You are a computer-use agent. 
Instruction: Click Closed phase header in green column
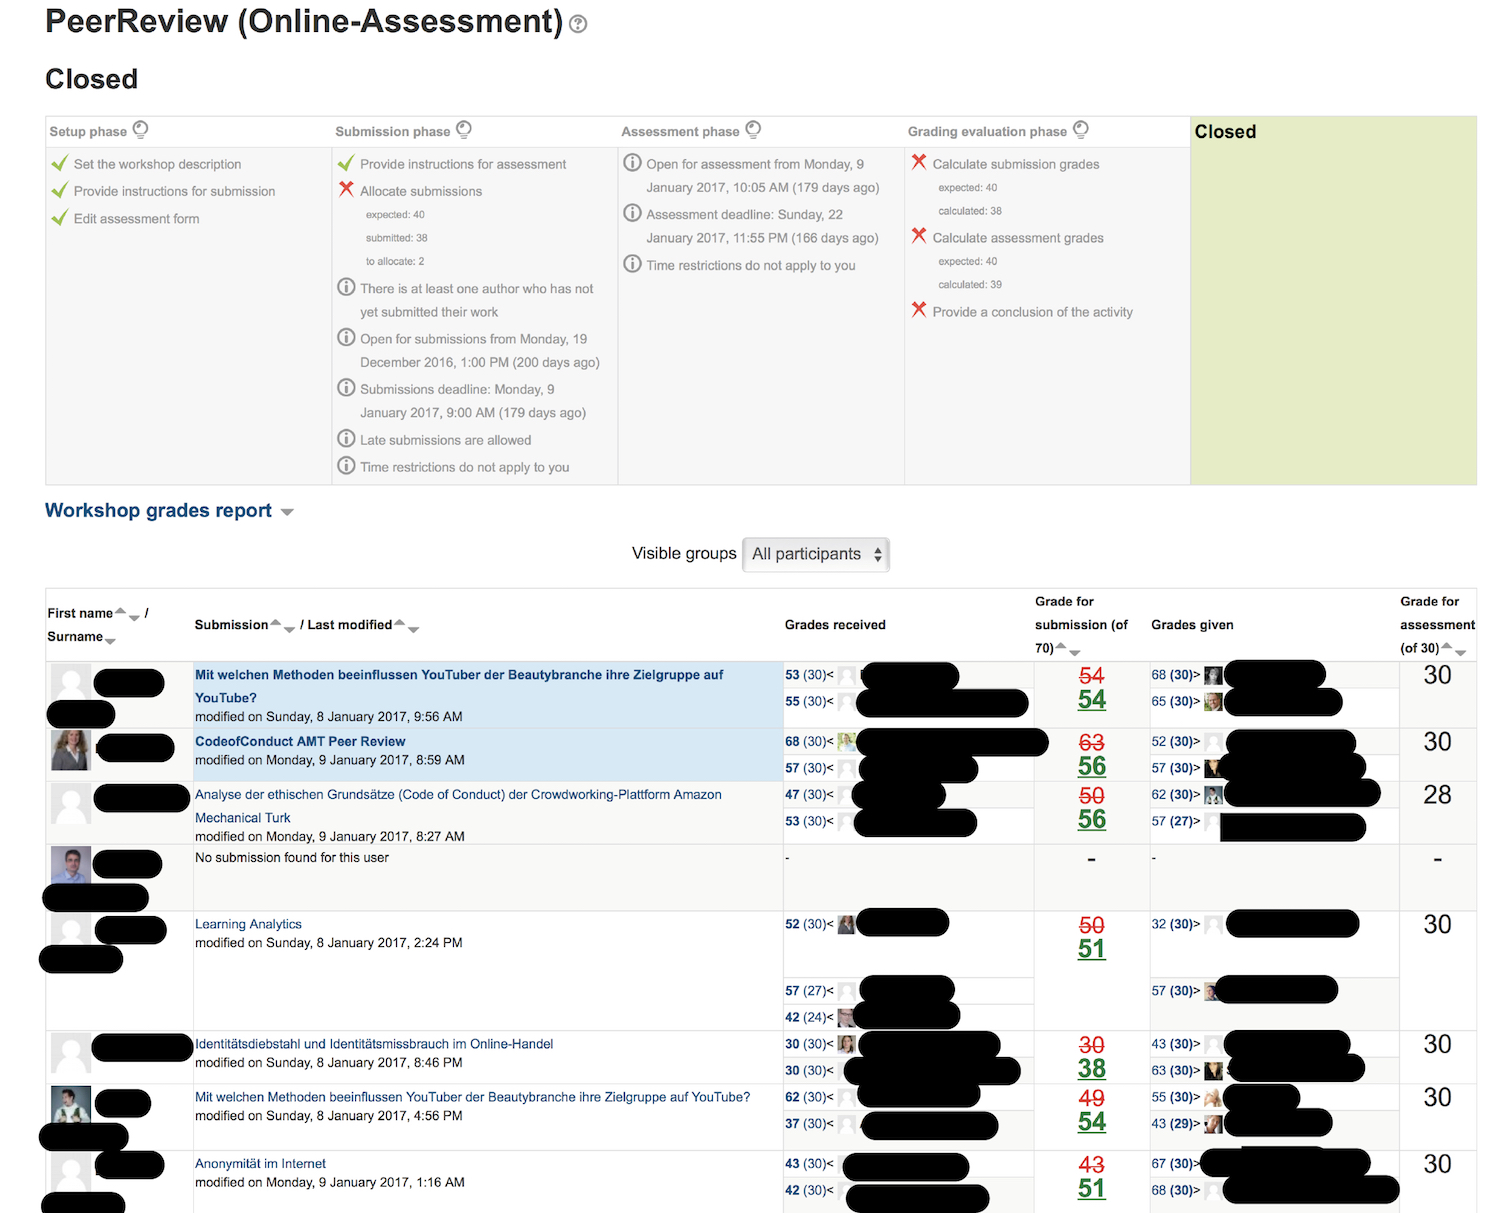click(1225, 132)
